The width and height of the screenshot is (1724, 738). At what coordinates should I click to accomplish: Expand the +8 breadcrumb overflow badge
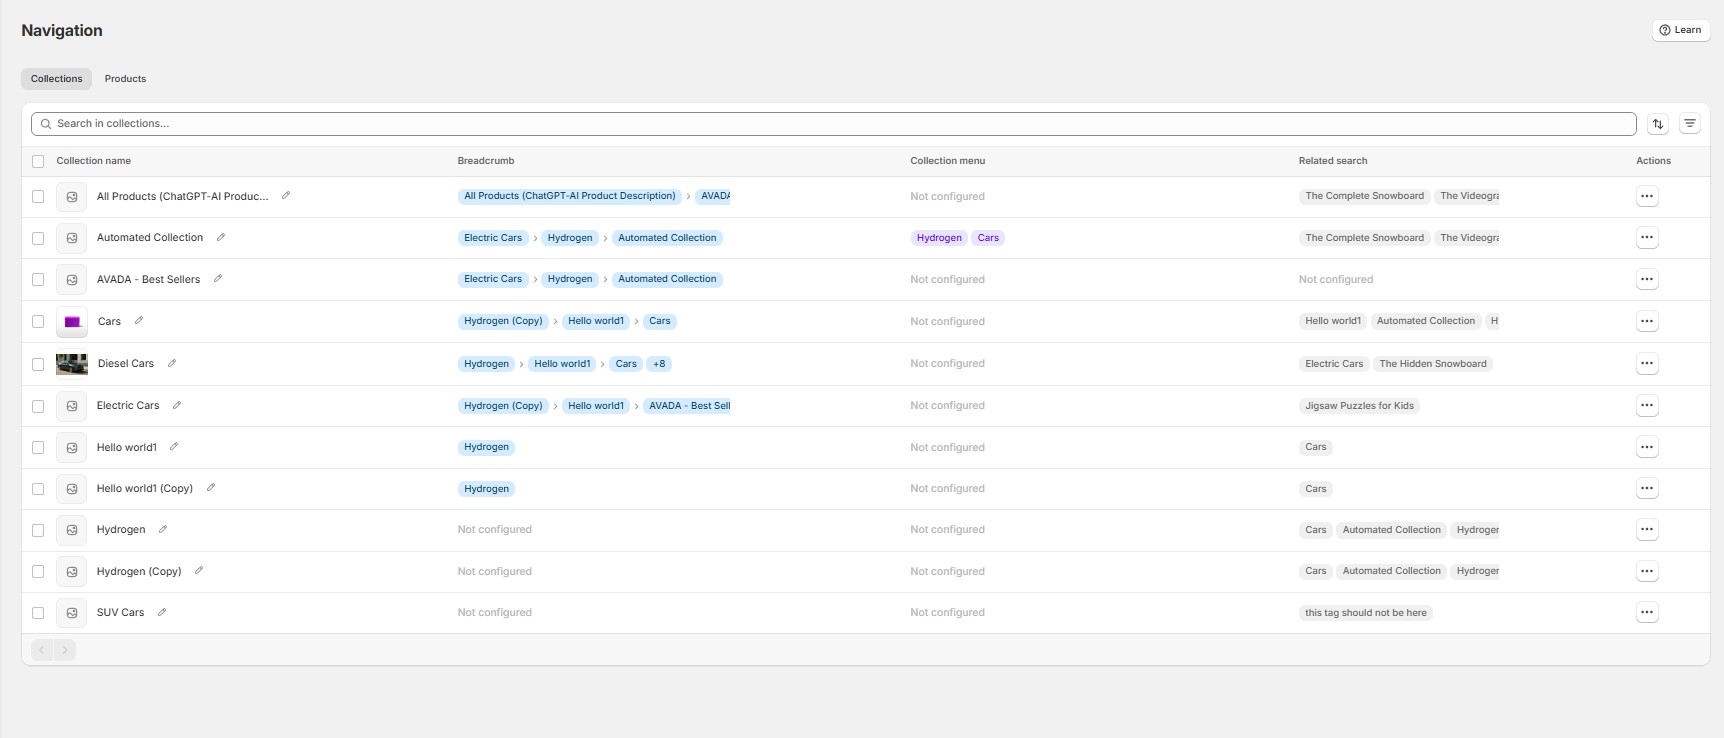point(659,364)
